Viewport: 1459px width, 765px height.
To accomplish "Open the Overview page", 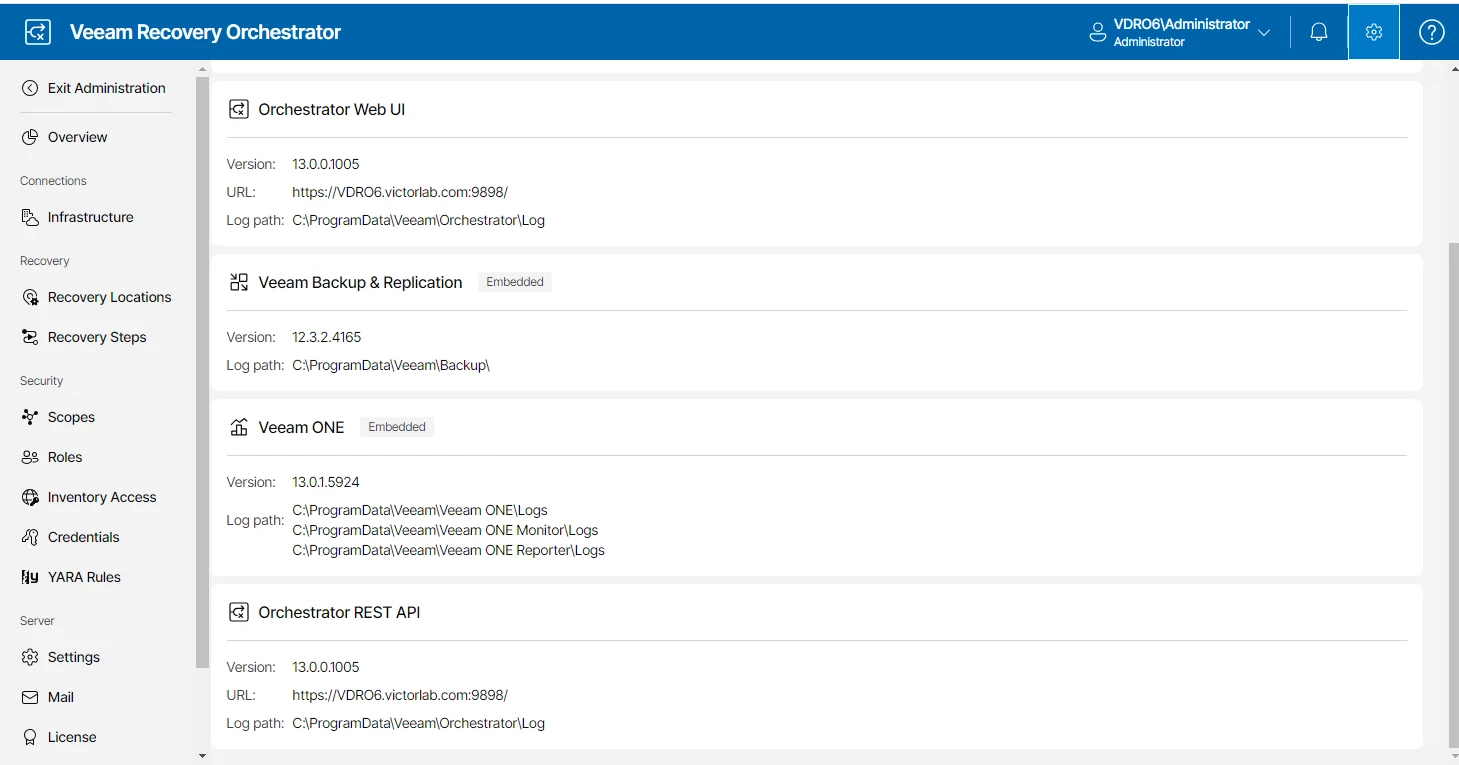I will [77, 137].
